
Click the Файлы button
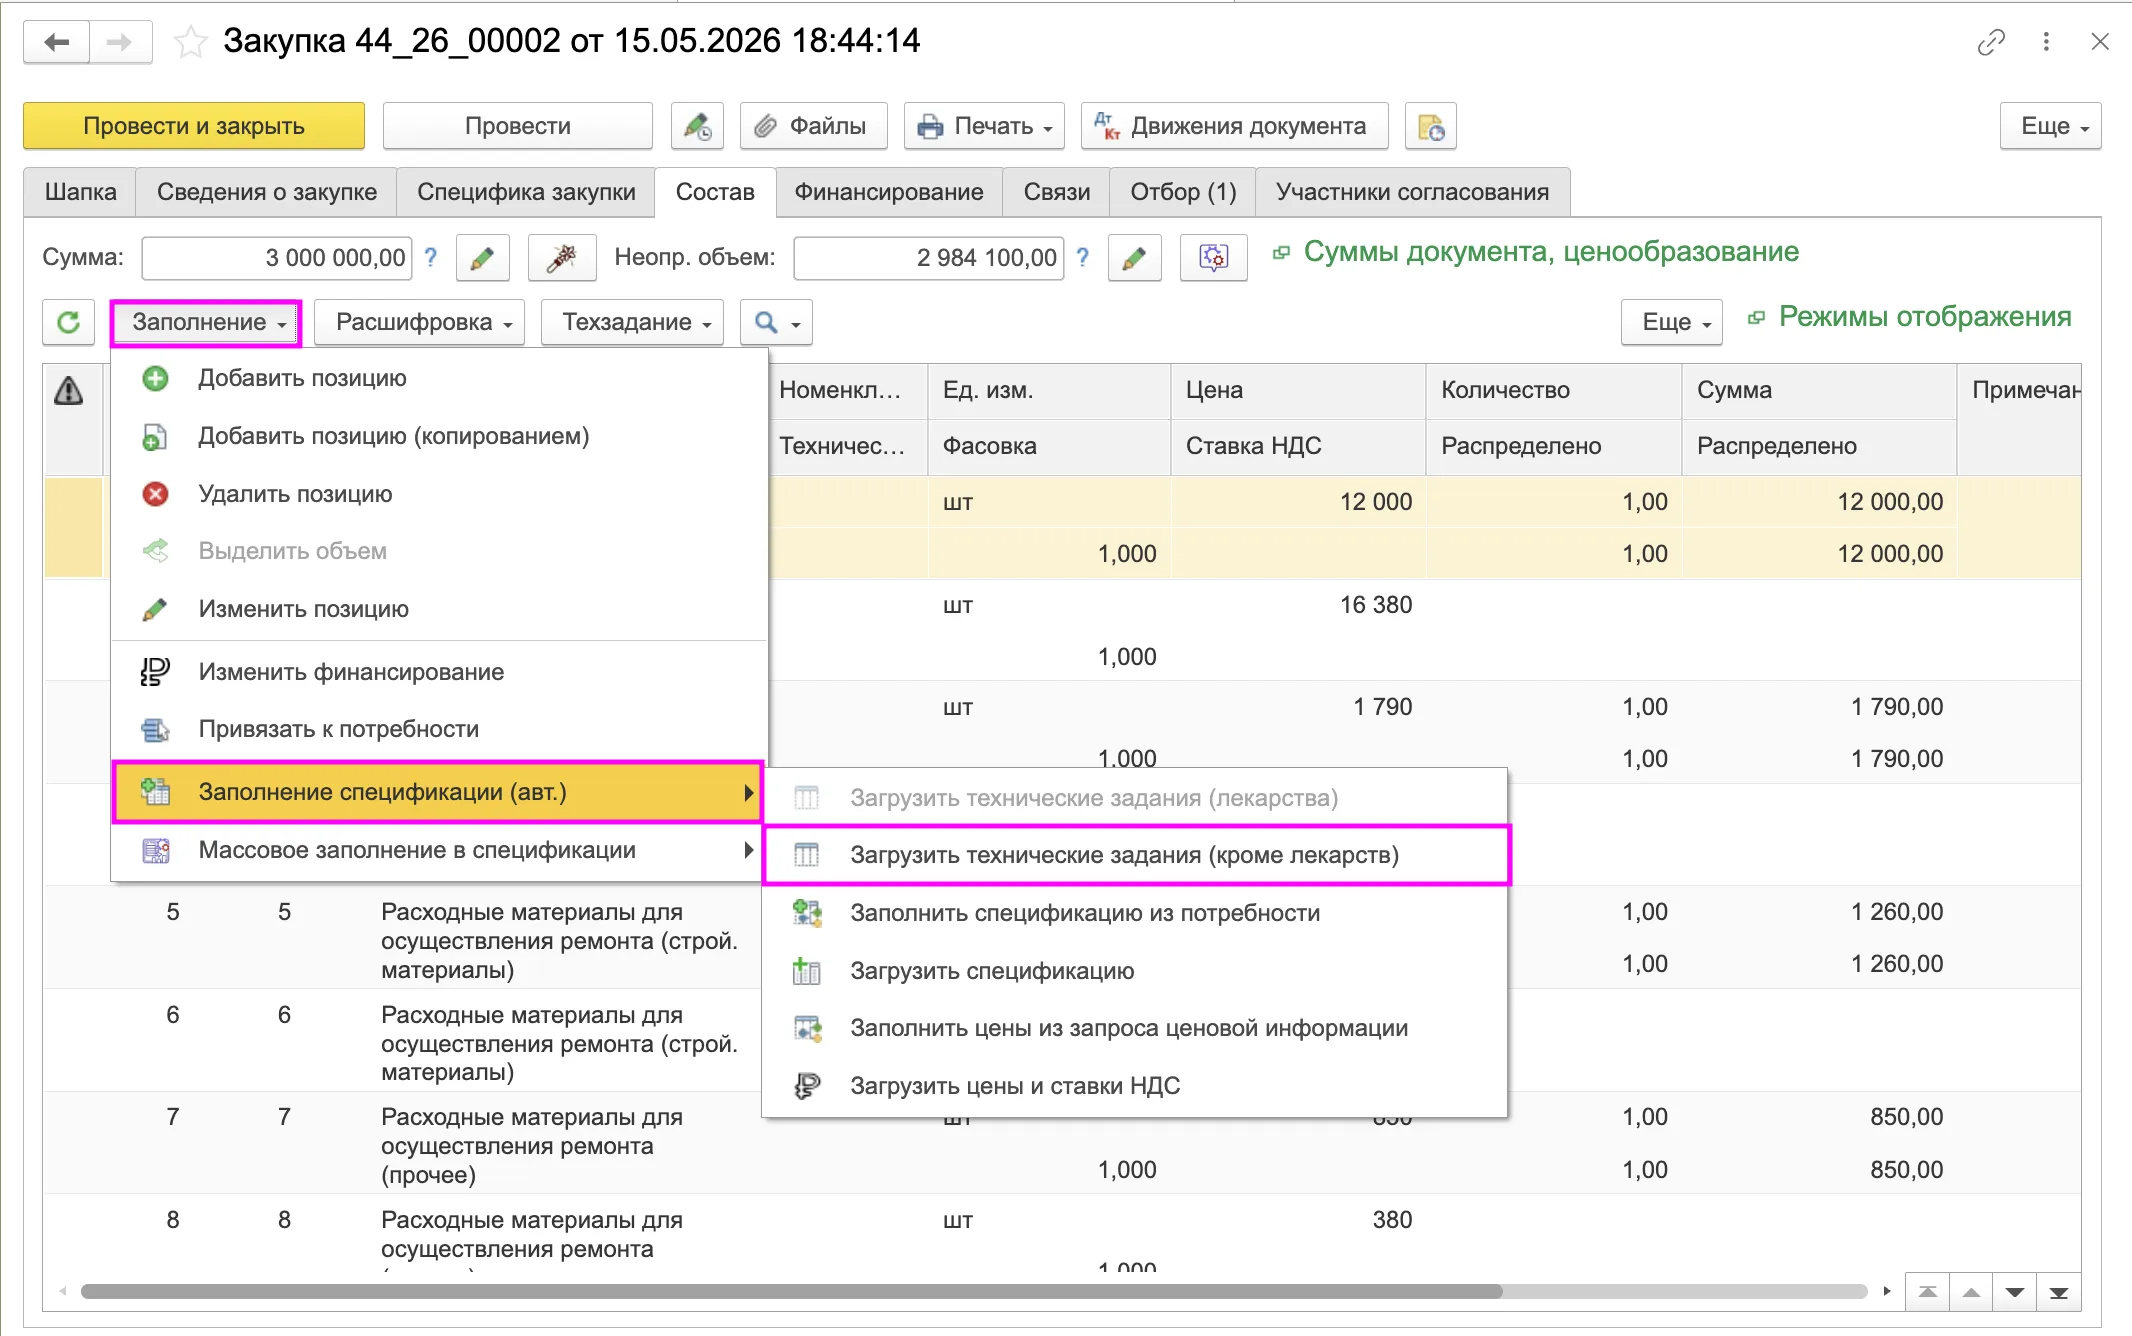(x=813, y=126)
